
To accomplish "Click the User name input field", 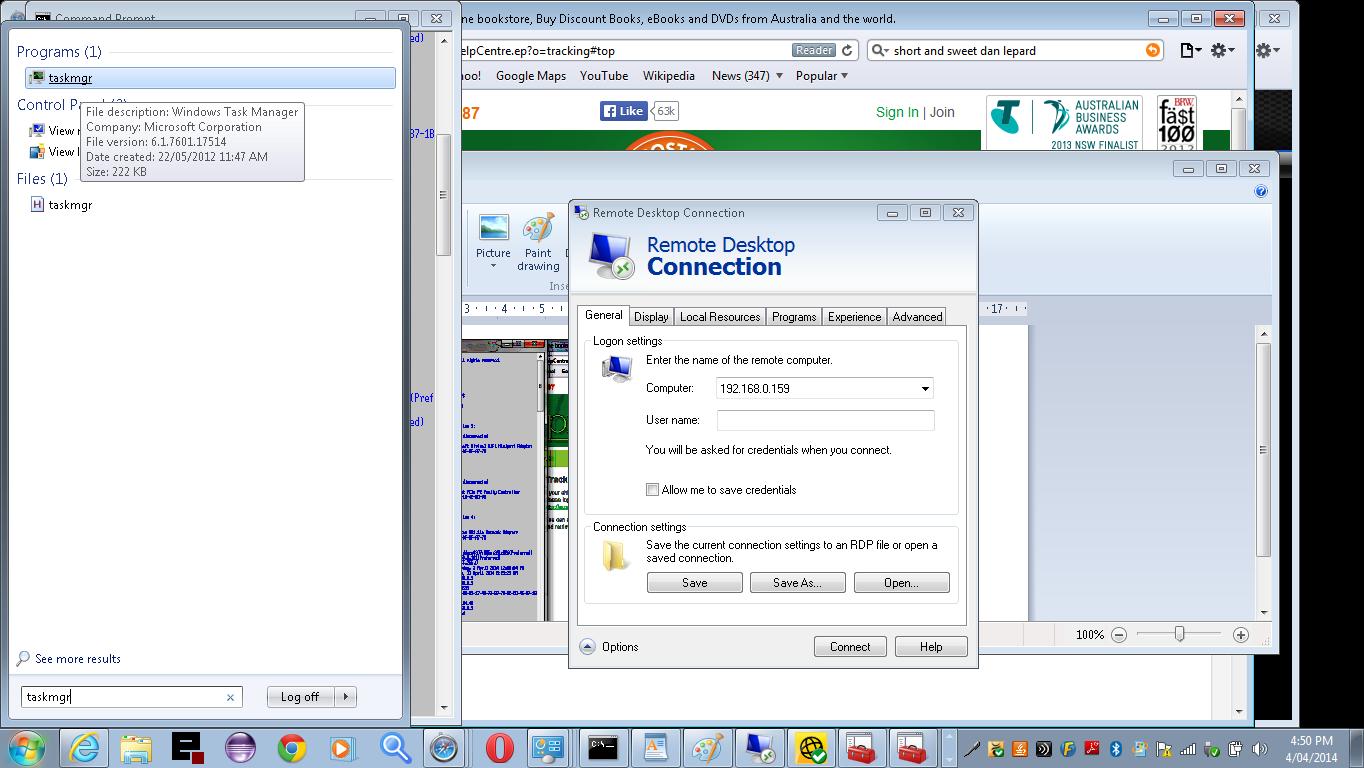I will click(x=825, y=420).
